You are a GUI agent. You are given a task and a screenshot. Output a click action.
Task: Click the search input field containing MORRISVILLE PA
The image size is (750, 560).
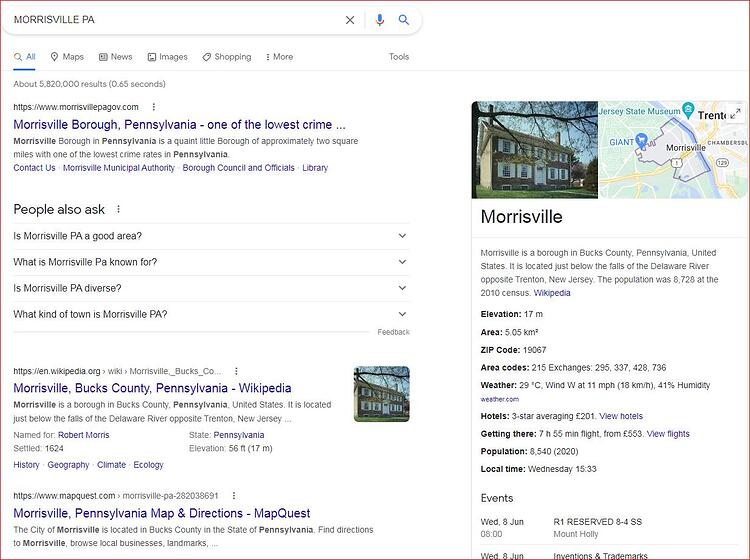tap(175, 20)
